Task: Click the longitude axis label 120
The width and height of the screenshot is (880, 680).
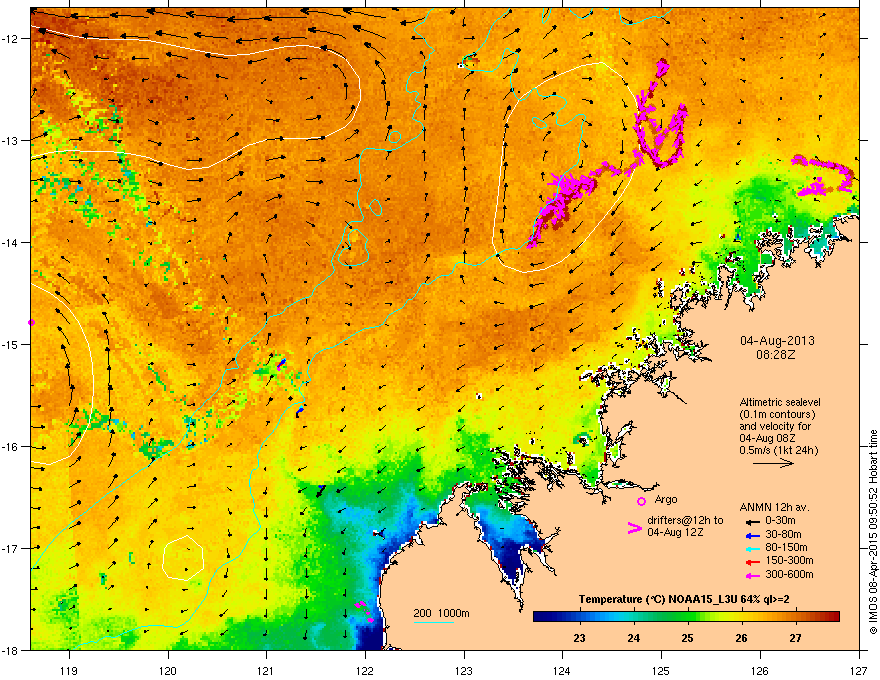Action: pos(168,670)
